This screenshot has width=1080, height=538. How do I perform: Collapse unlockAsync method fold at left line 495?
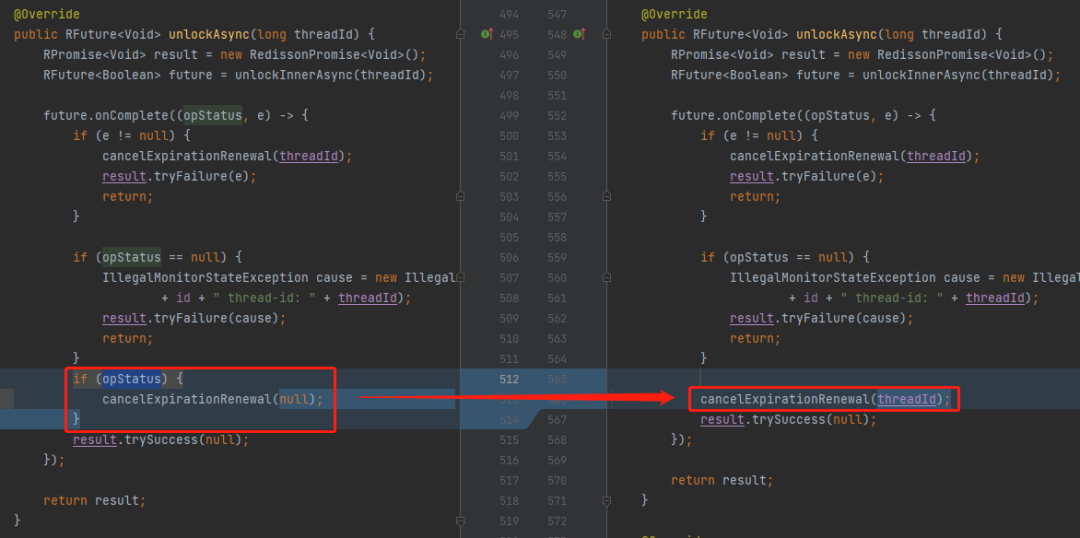point(460,34)
